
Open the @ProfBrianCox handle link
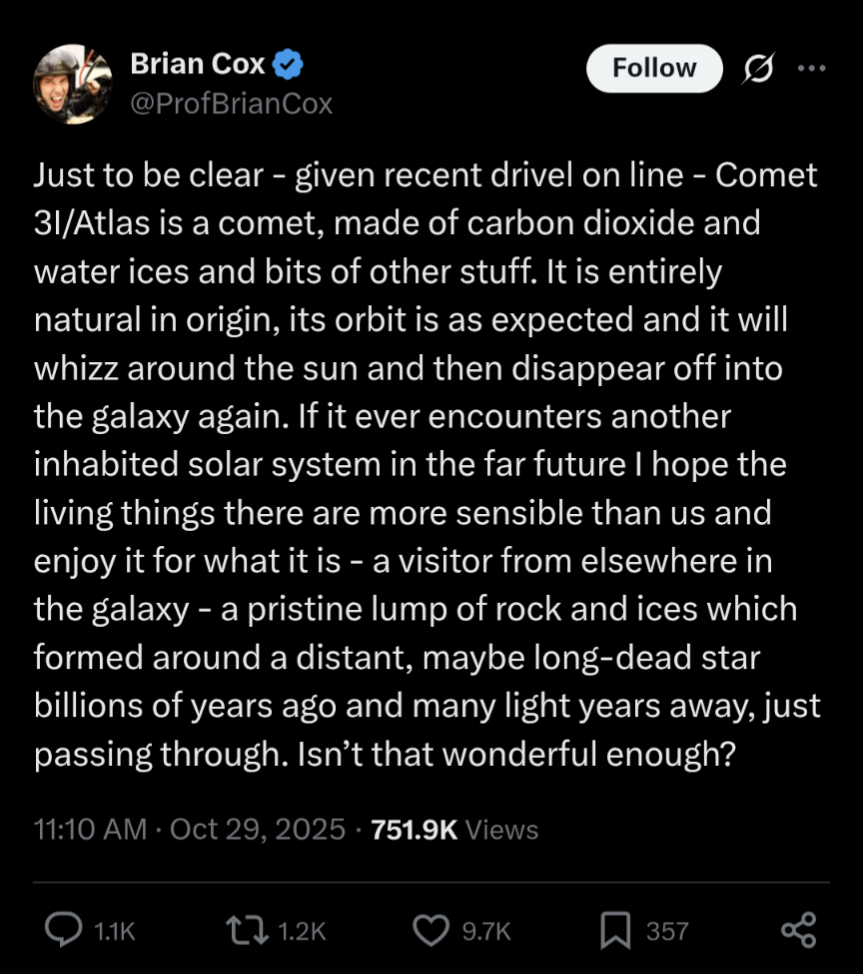point(232,103)
